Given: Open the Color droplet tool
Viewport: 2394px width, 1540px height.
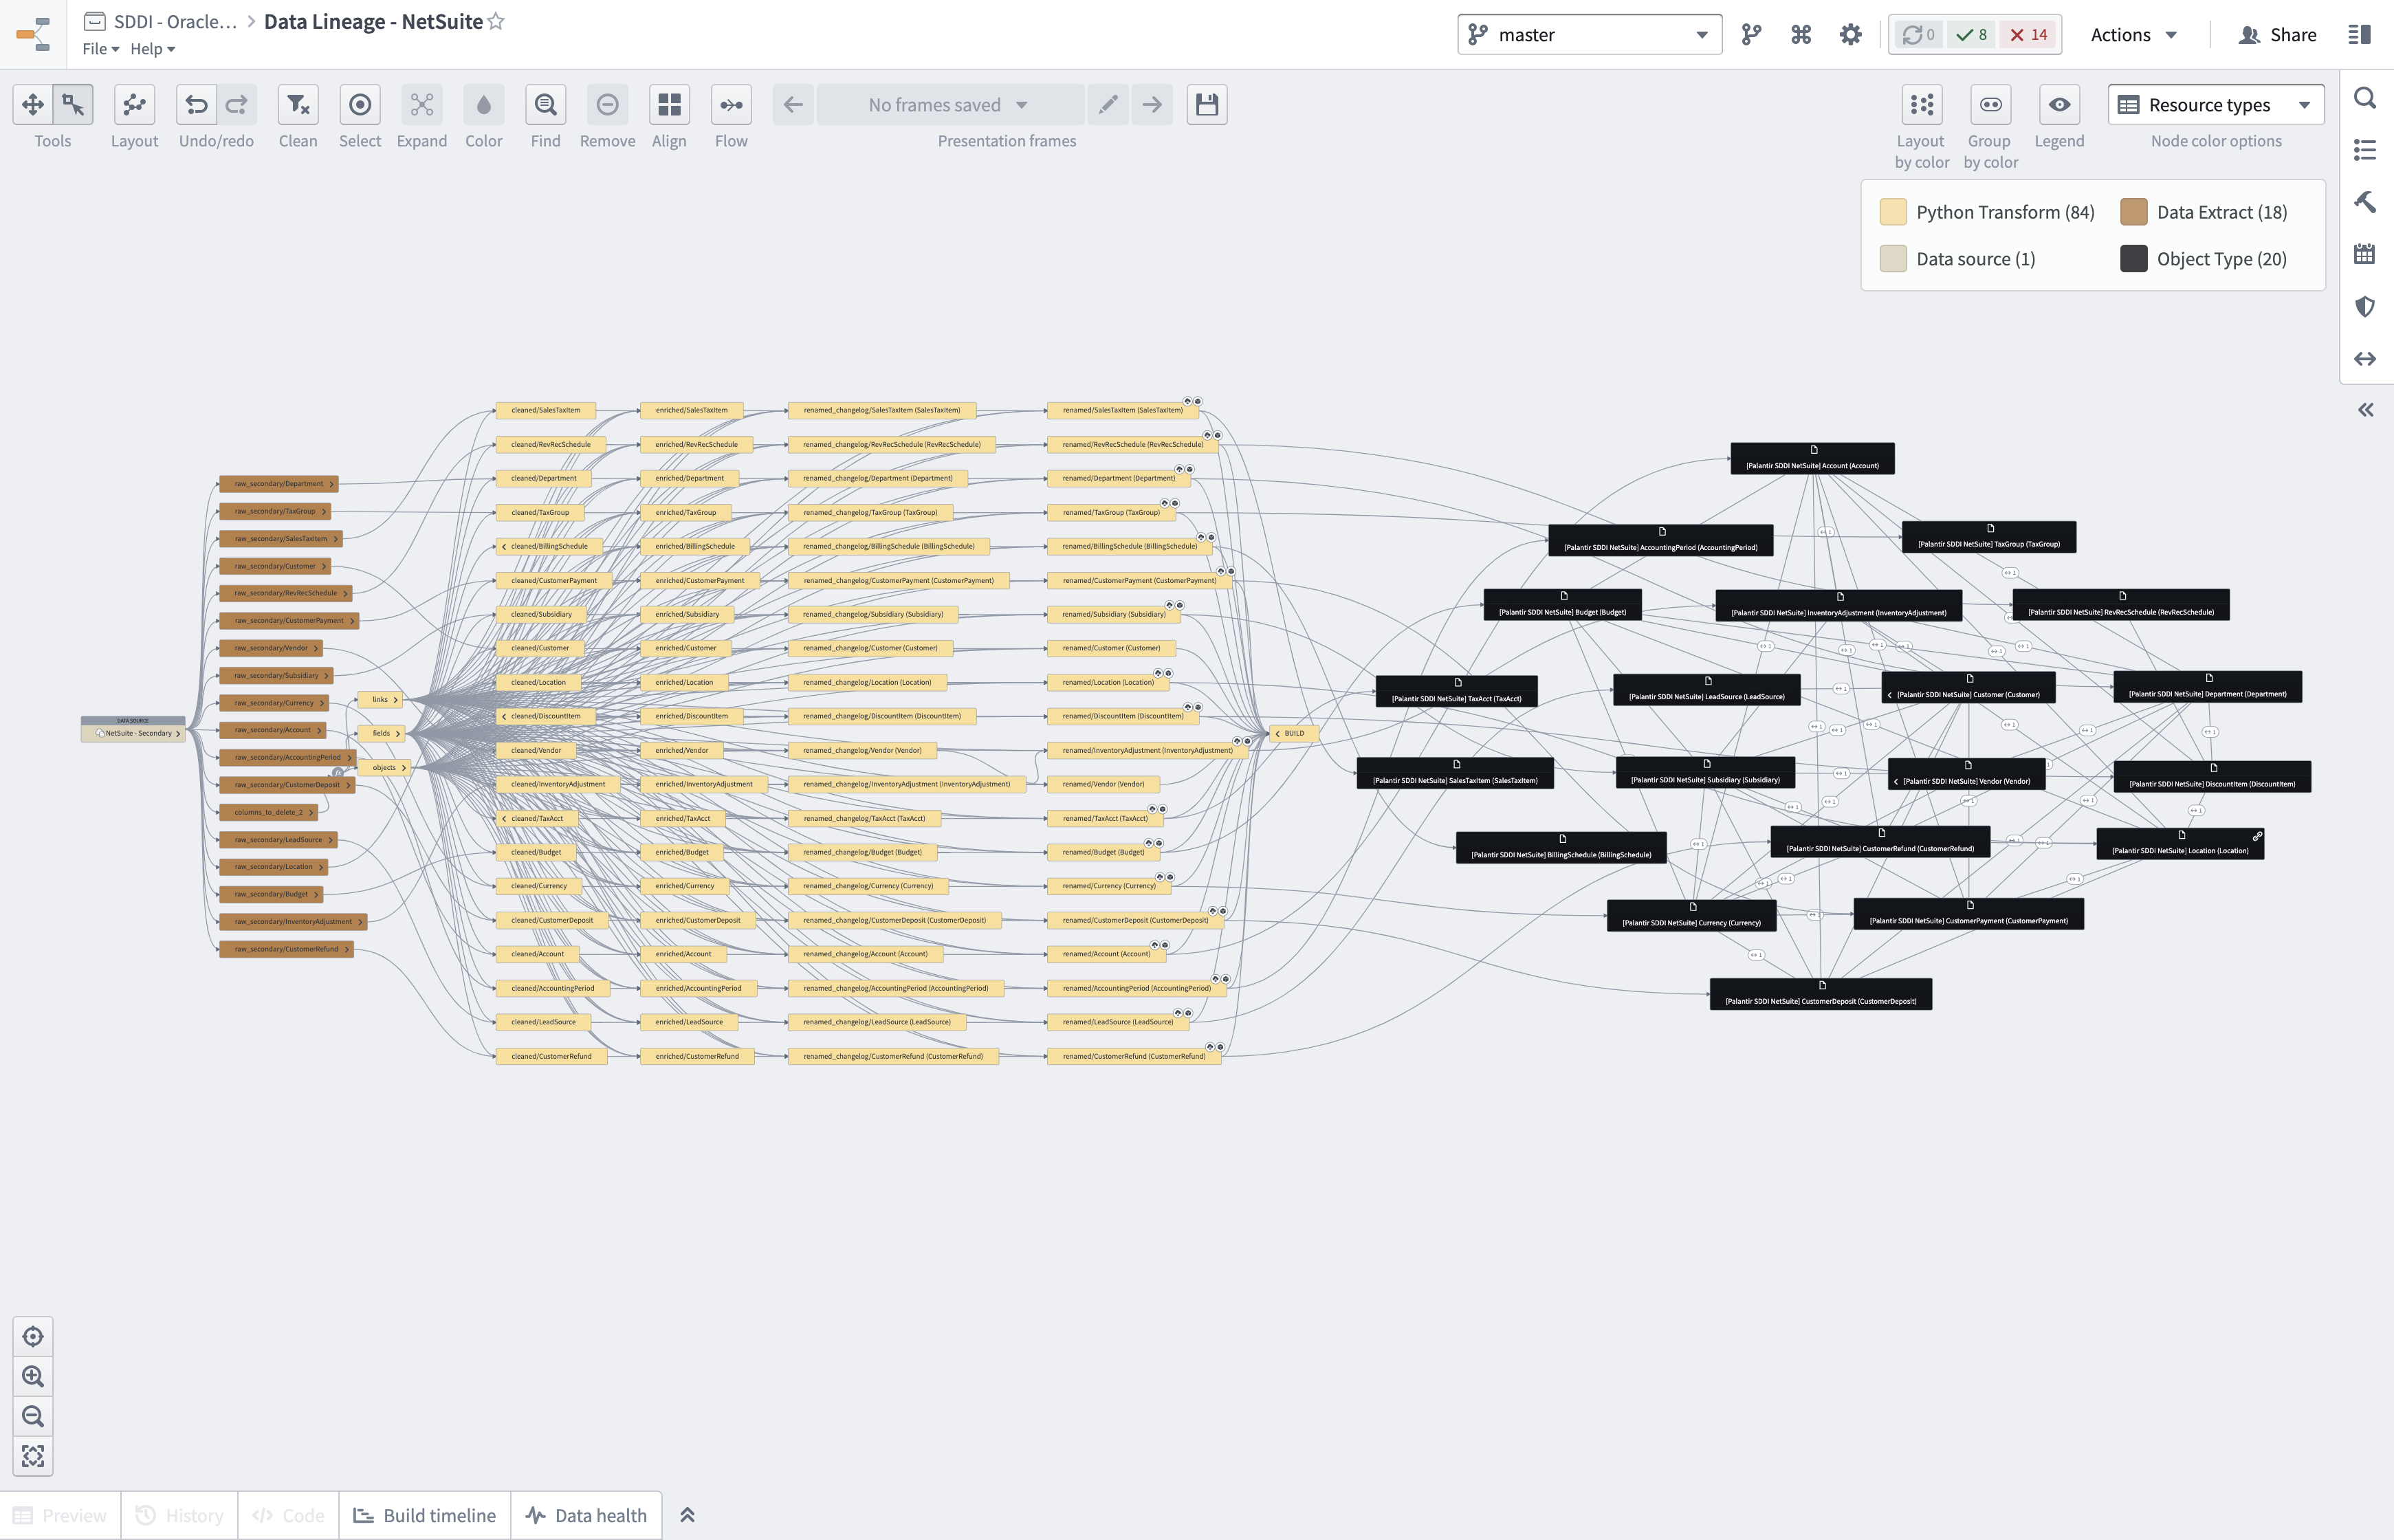Looking at the screenshot, I should (x=484, y=105).
